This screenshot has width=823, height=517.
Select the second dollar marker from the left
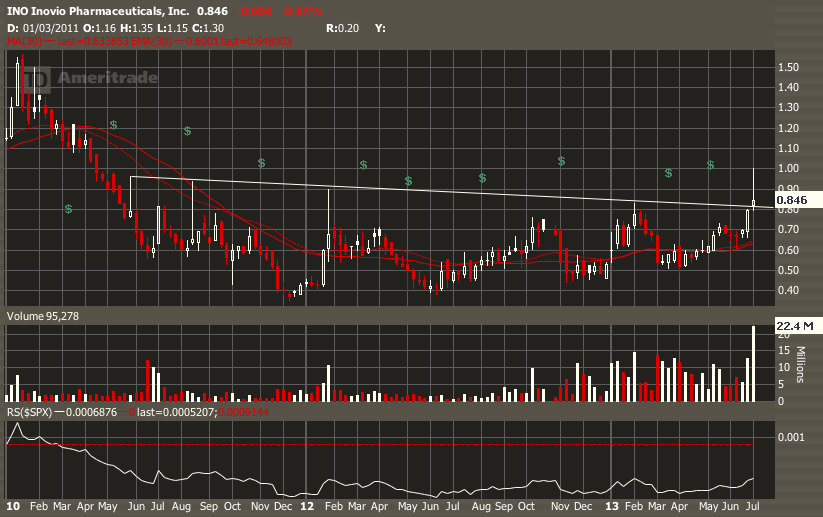114,125
